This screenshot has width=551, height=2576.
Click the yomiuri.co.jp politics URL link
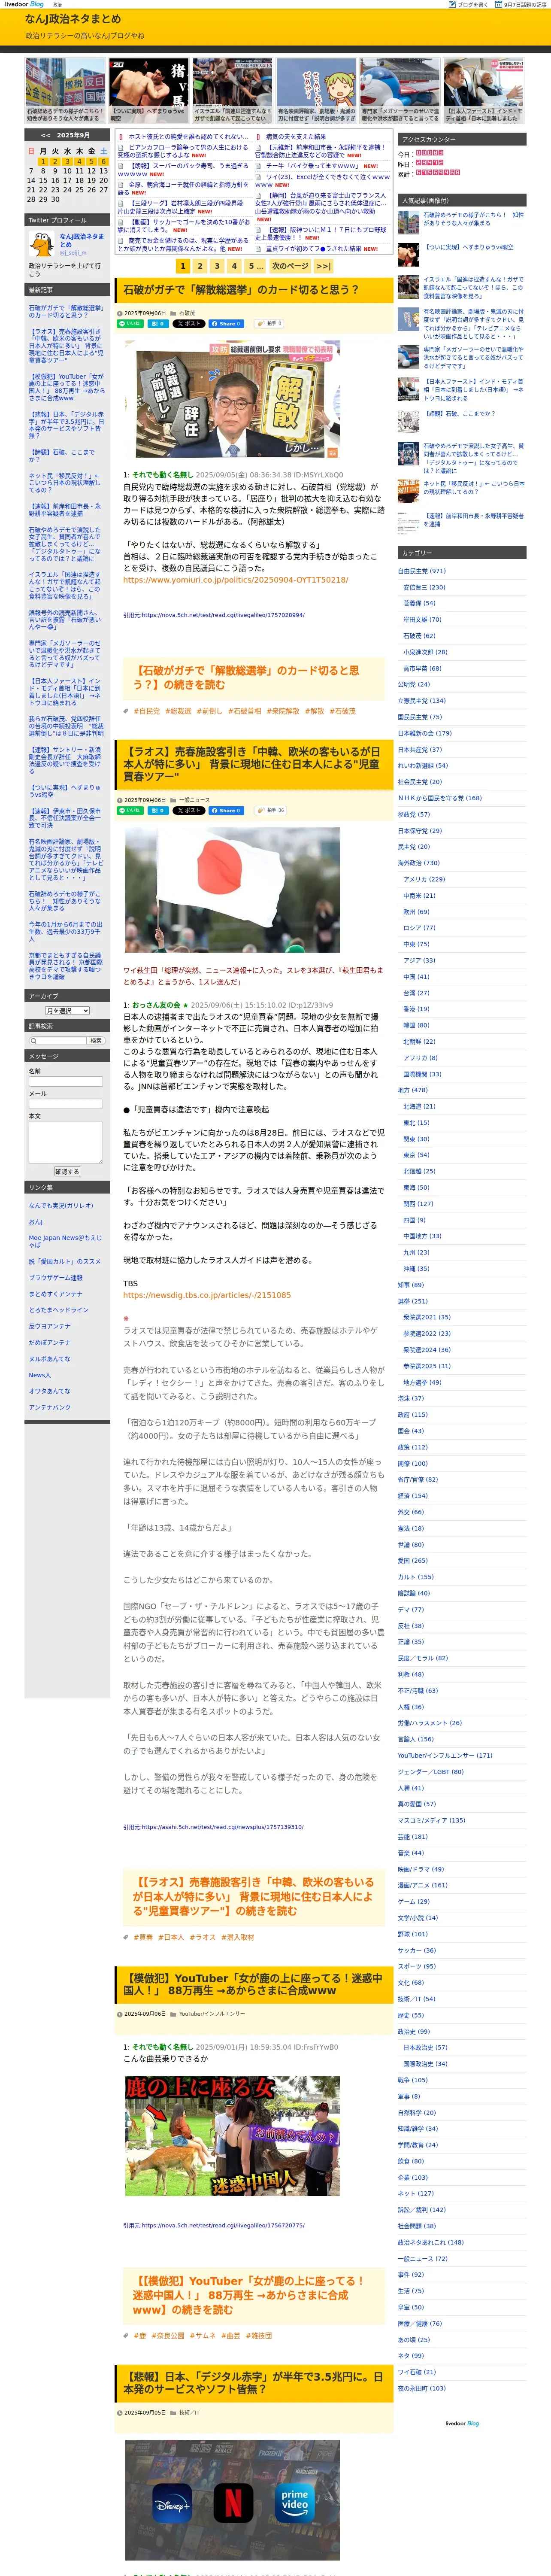coord(235,579)
